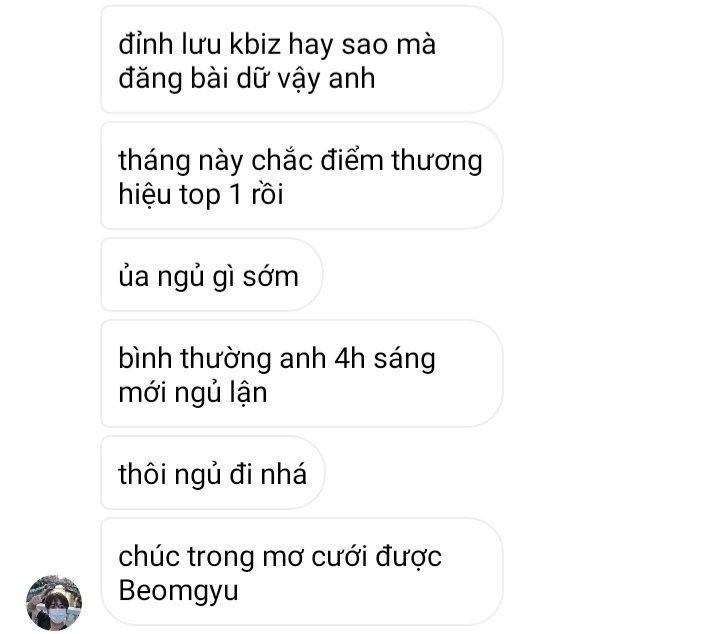Click the words "bình thường" in the fourth message
Screen dimensions: 720x634
195,359
